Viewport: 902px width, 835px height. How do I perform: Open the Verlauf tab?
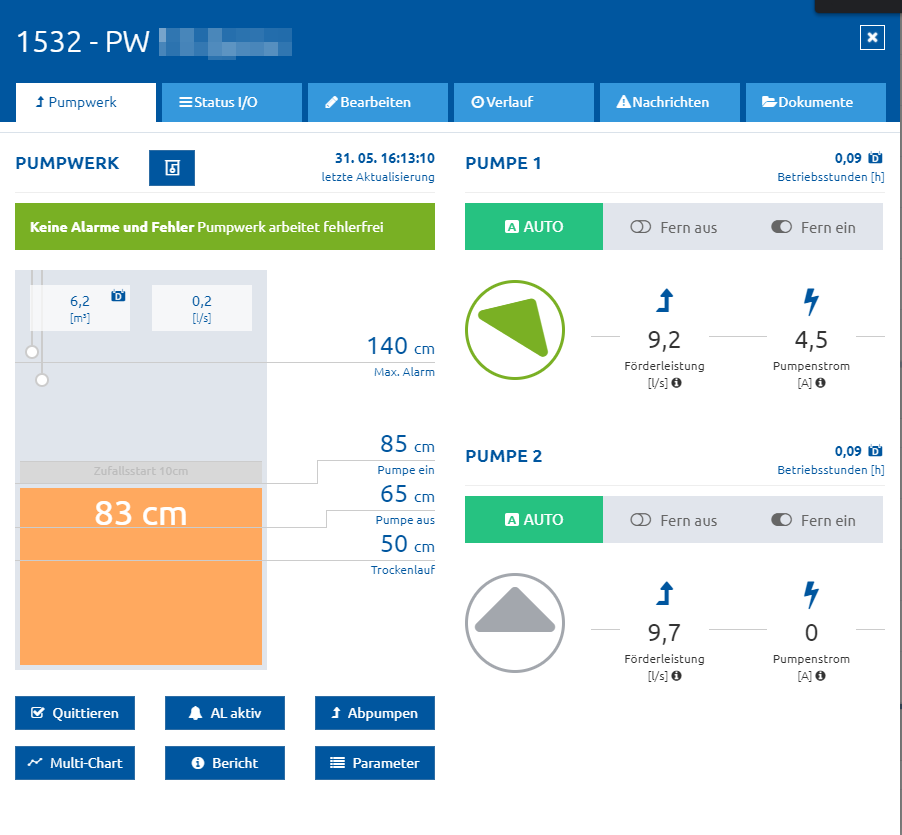[x=523, y=102]
